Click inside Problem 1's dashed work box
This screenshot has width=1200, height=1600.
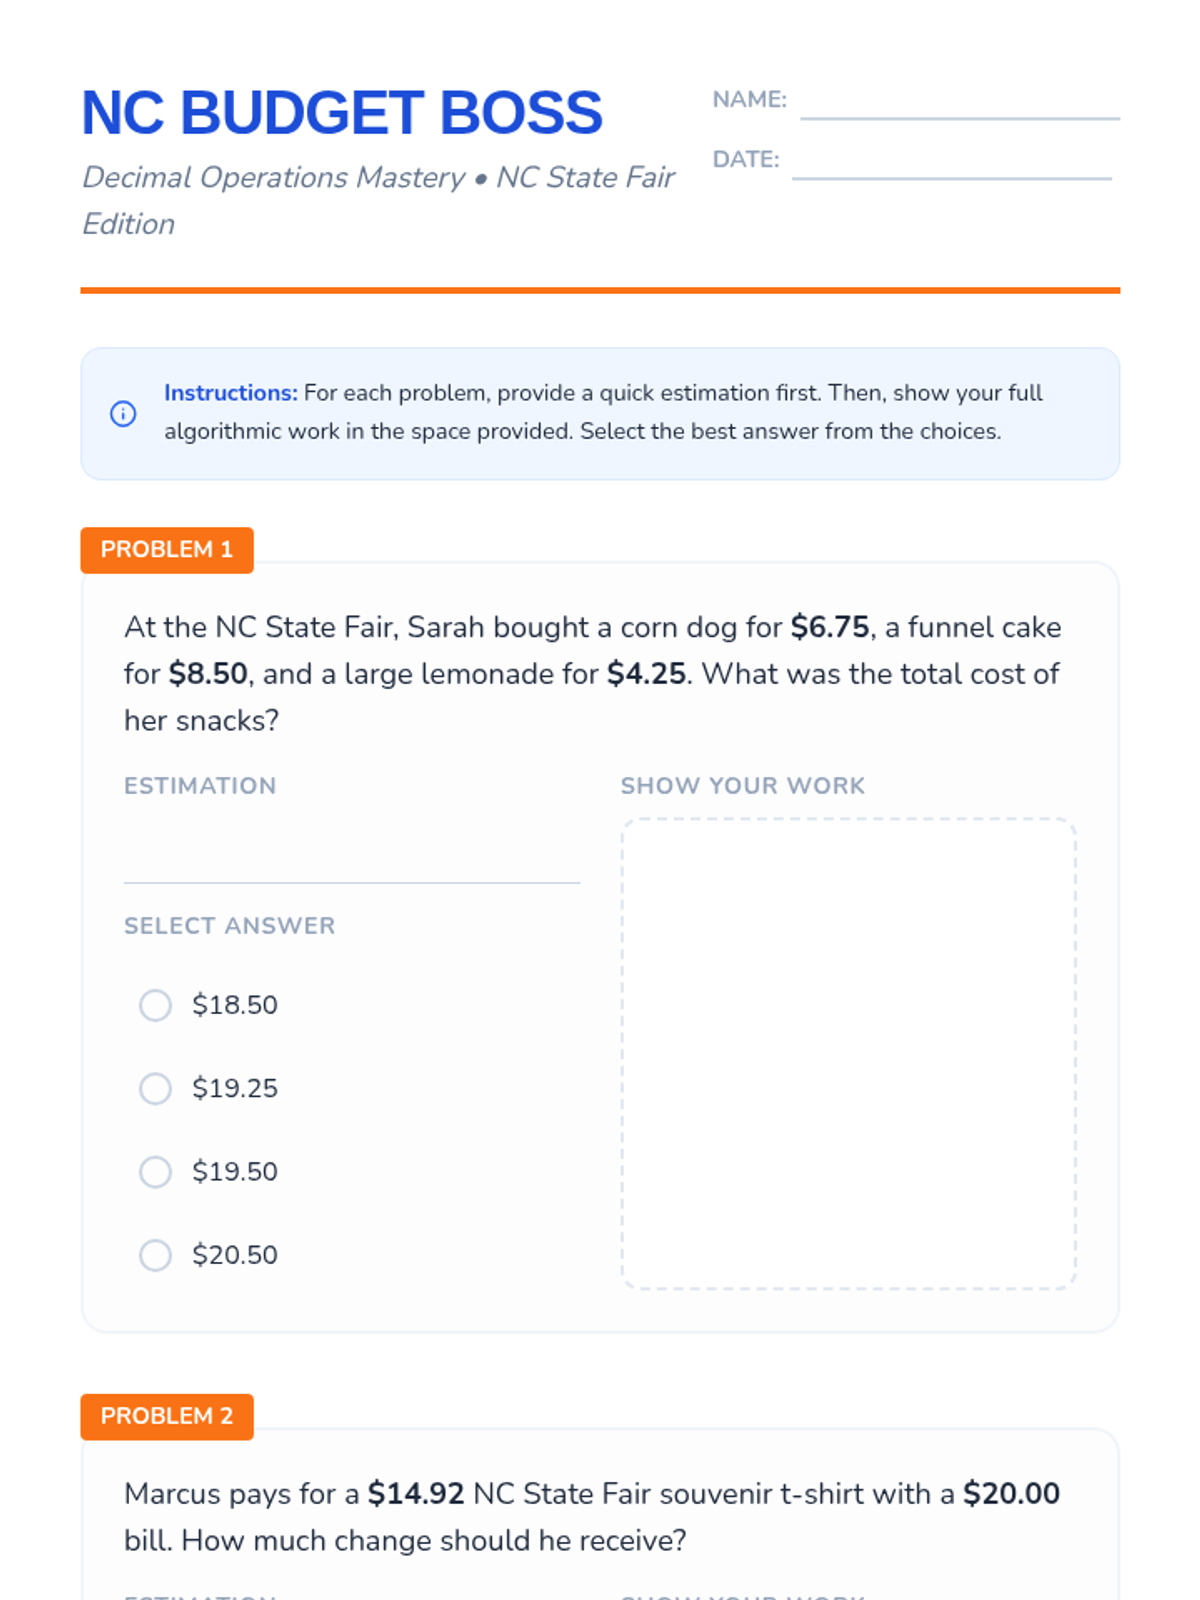point(848,1053)
